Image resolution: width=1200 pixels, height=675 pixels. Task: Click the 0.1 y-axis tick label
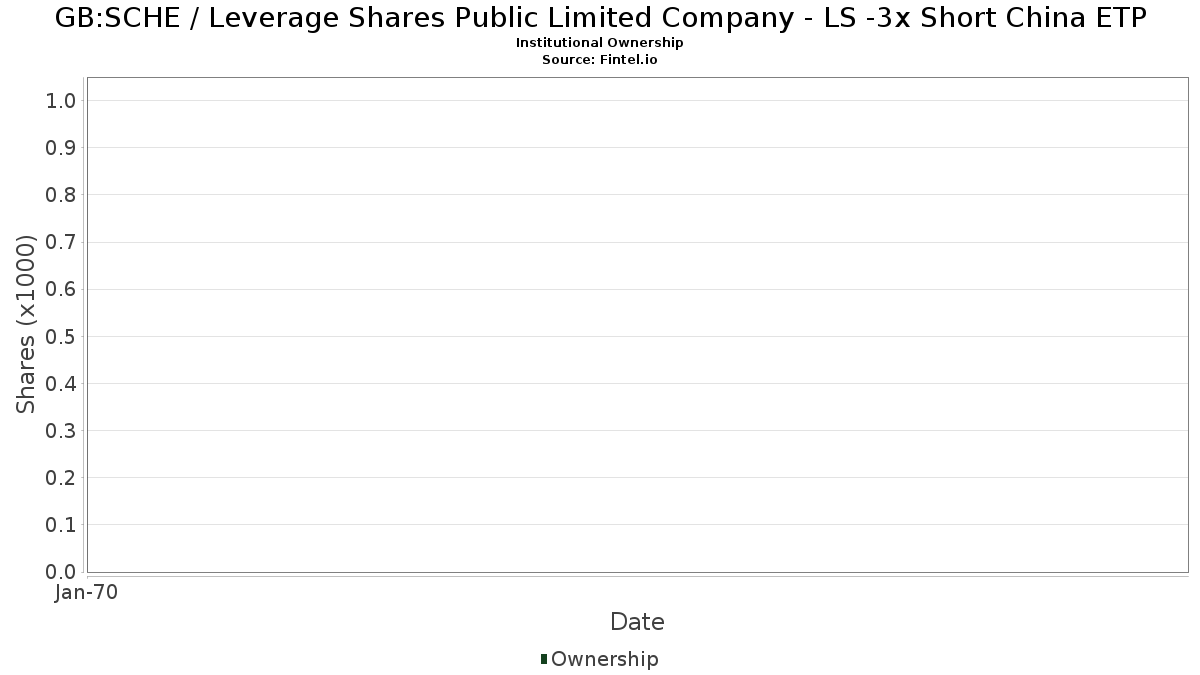click(x=61, y=525)
